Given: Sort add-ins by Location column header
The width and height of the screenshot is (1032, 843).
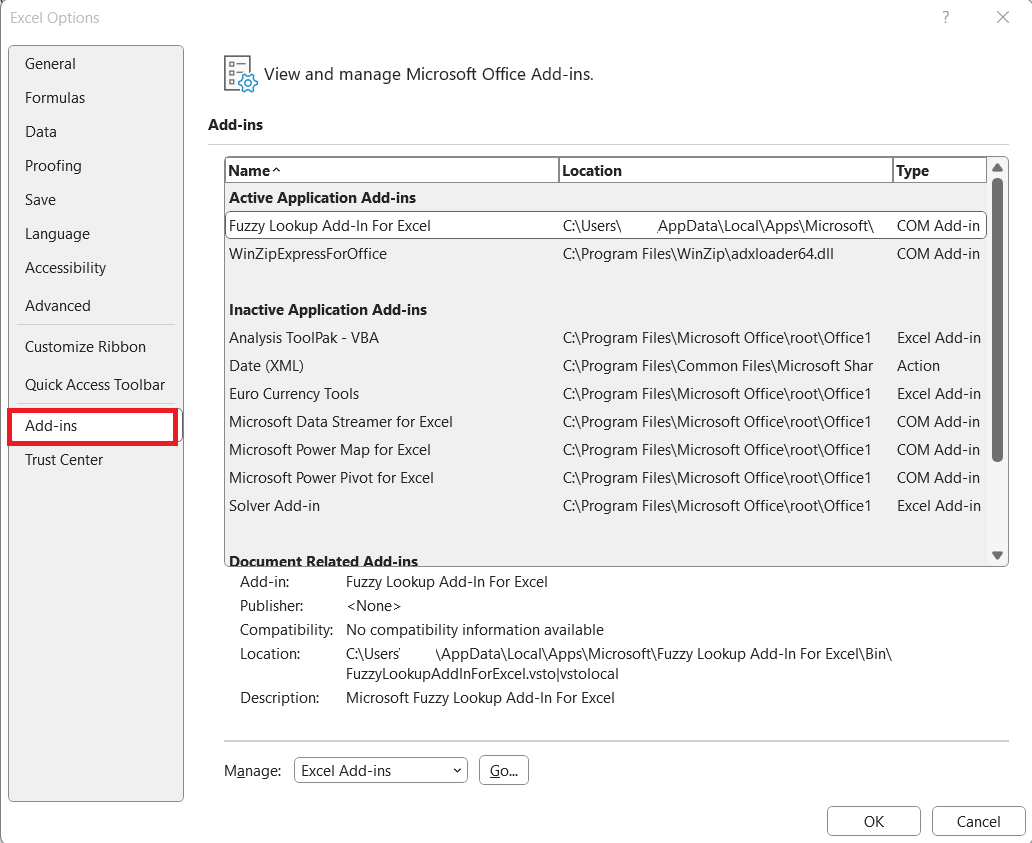Looking at the screenshot, I should click(x=725, y=170).
